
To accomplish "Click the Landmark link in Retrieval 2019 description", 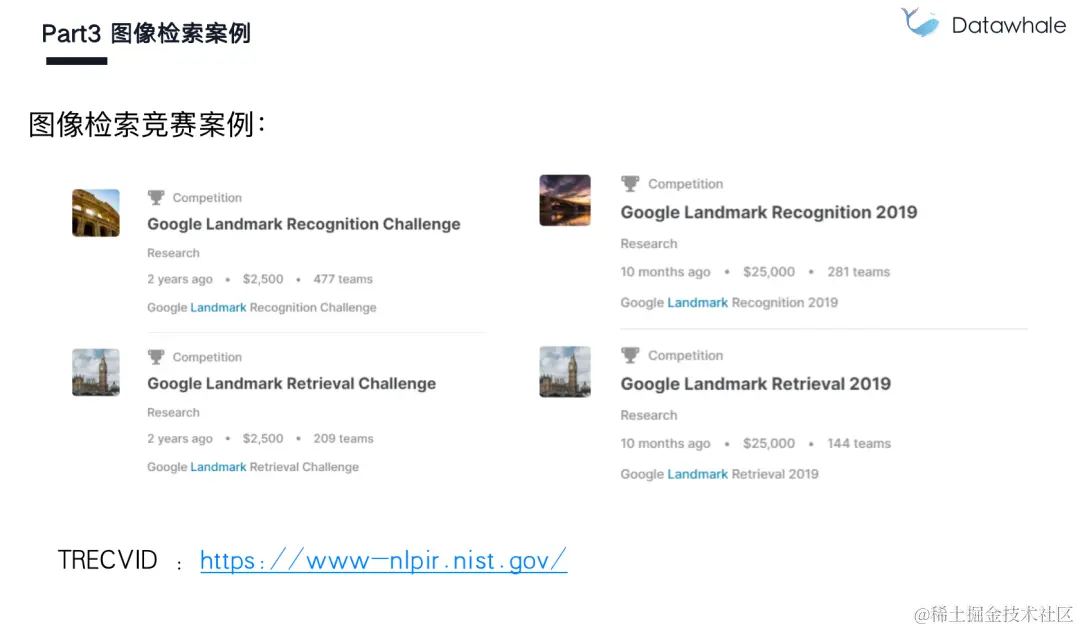I will 698,474.
